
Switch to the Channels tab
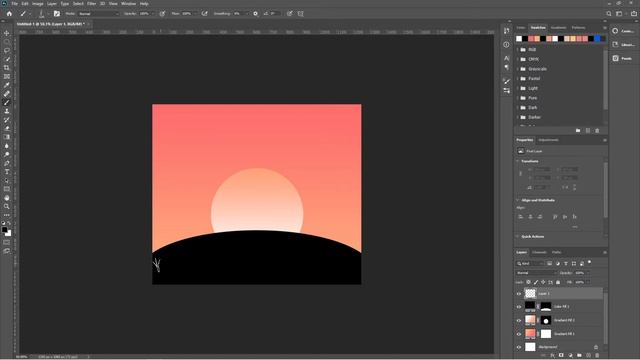[x=539, y=252]
